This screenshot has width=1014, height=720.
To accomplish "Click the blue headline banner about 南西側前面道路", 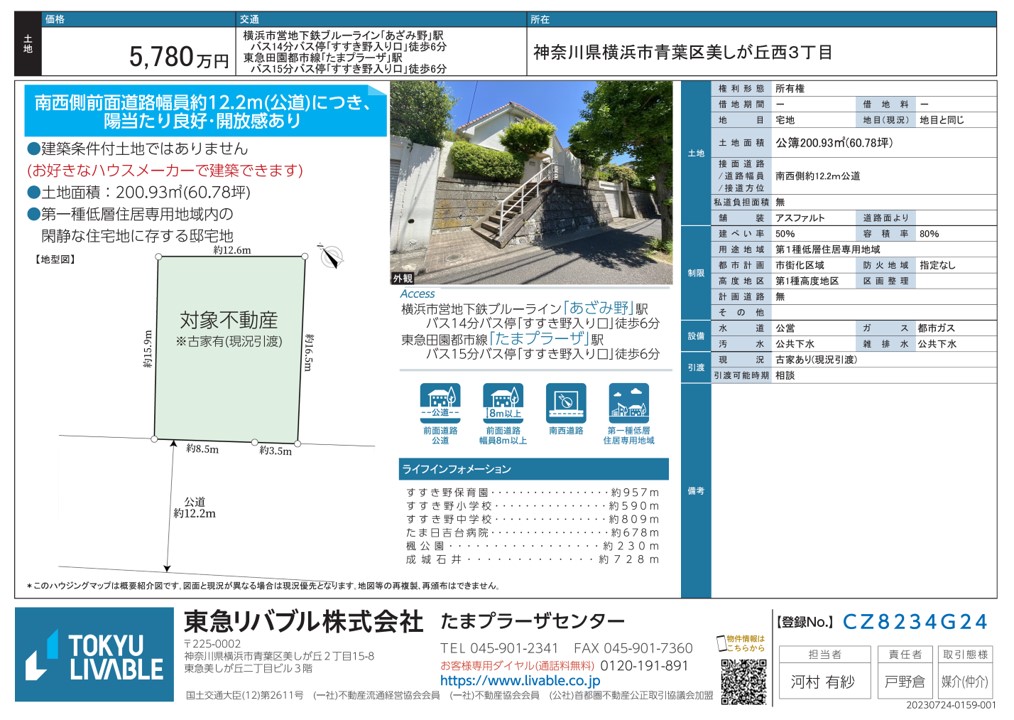I will pyautogui.click(x=203, y=111).
